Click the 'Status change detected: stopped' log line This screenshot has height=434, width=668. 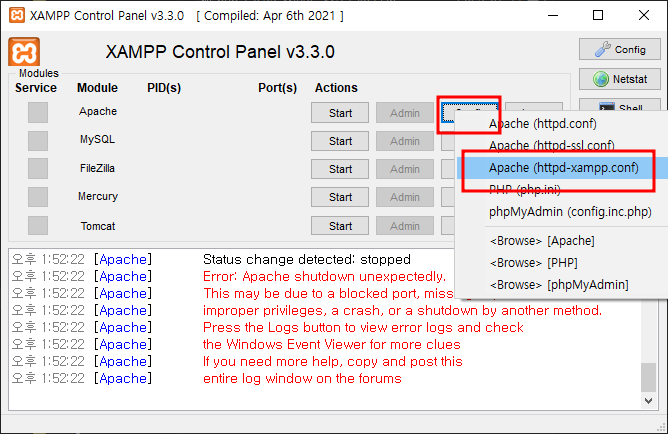307,259
